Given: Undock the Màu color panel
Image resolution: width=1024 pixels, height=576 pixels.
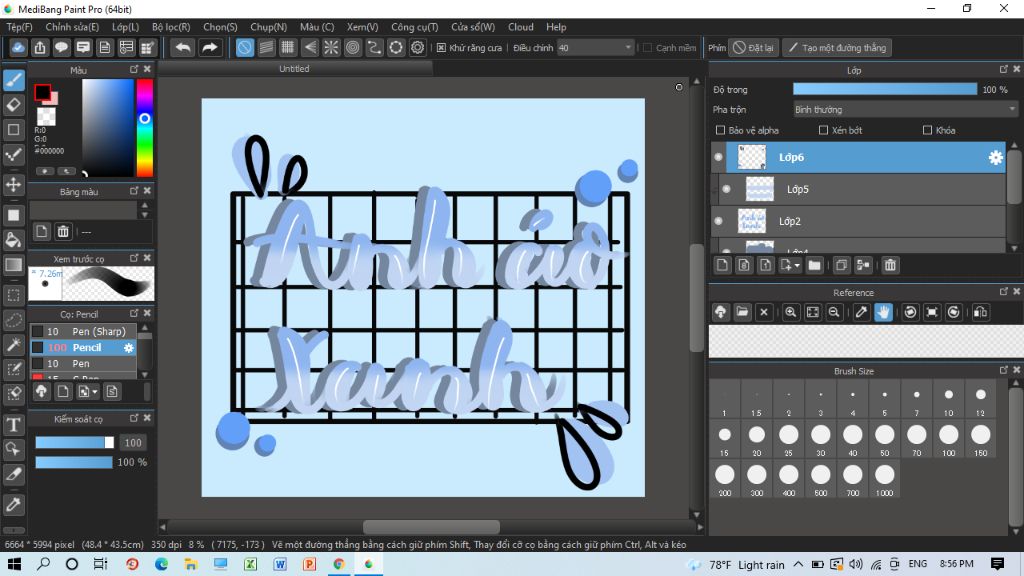Looking at the screenshot, I should 134,69.
